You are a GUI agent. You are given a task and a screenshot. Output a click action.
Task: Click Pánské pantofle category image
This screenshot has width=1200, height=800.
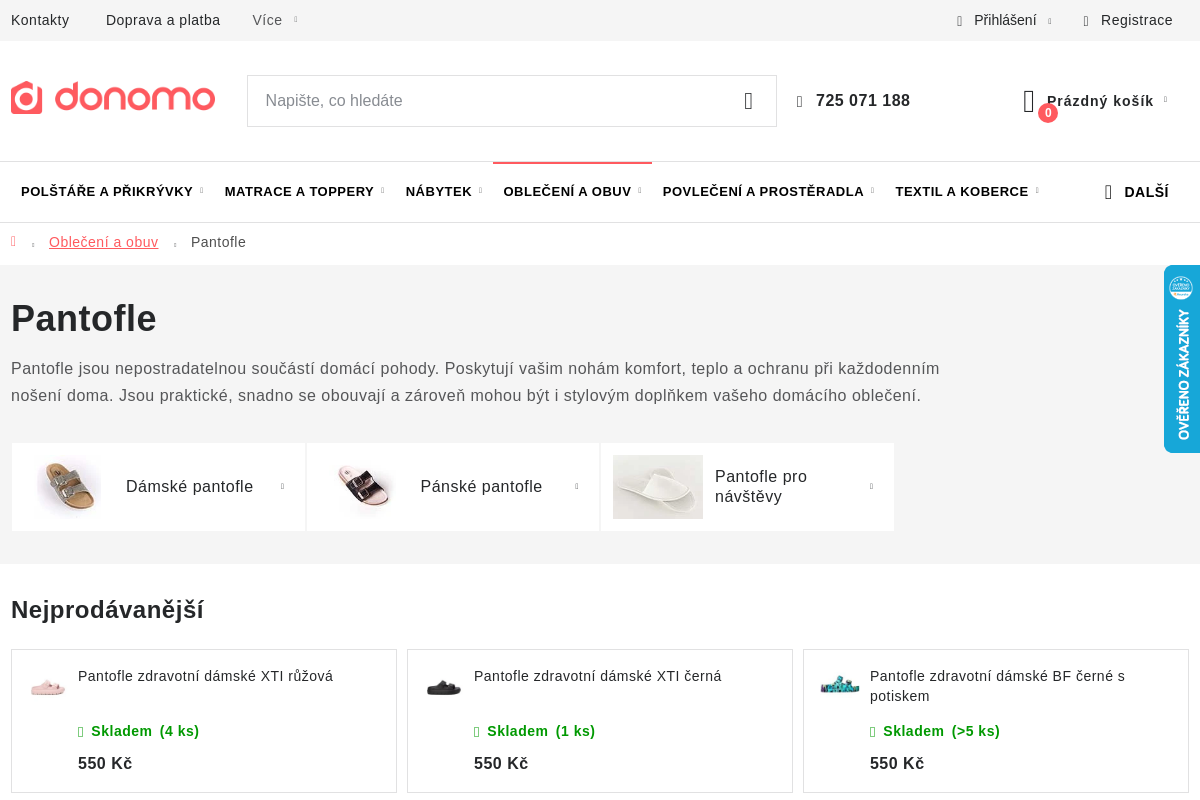click(x=364, y=487)
